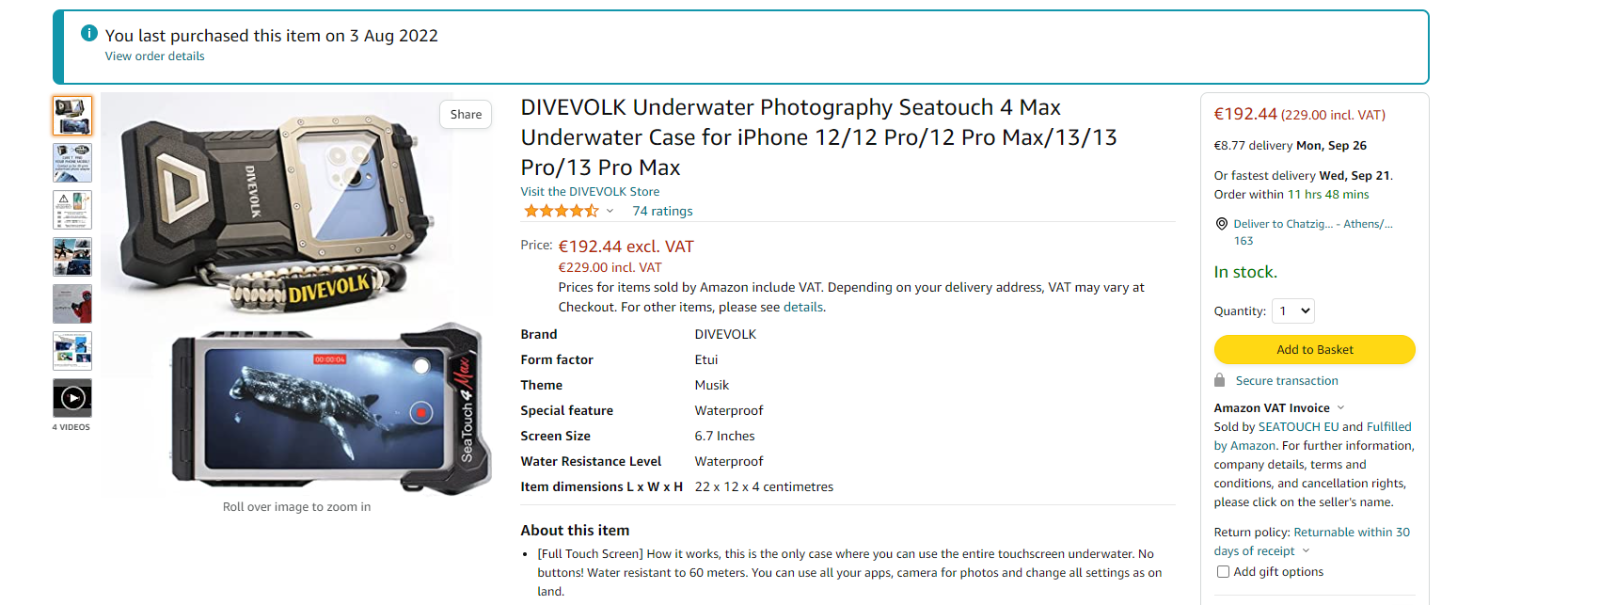1600x605 pixels.
Task: Visit the DIVEVOLK Store link
Action: [590, 192]
